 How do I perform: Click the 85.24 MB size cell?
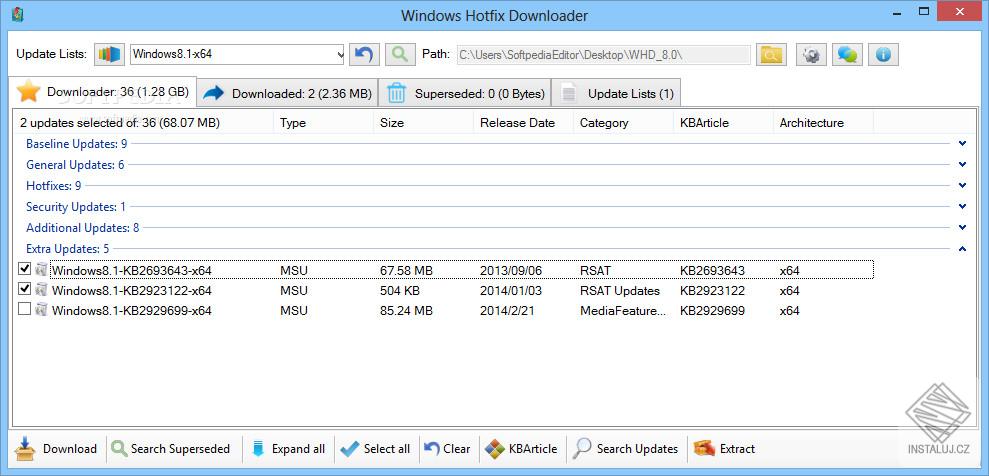tap(406, 310)
